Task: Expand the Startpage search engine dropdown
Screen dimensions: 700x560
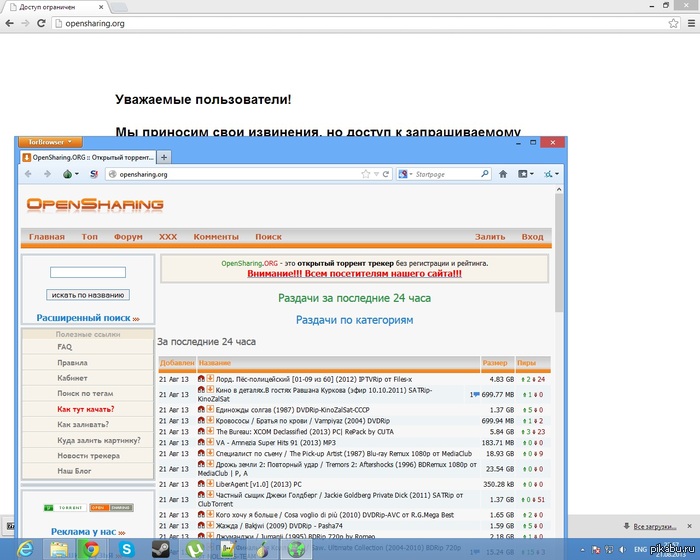Action: (408, 174)
